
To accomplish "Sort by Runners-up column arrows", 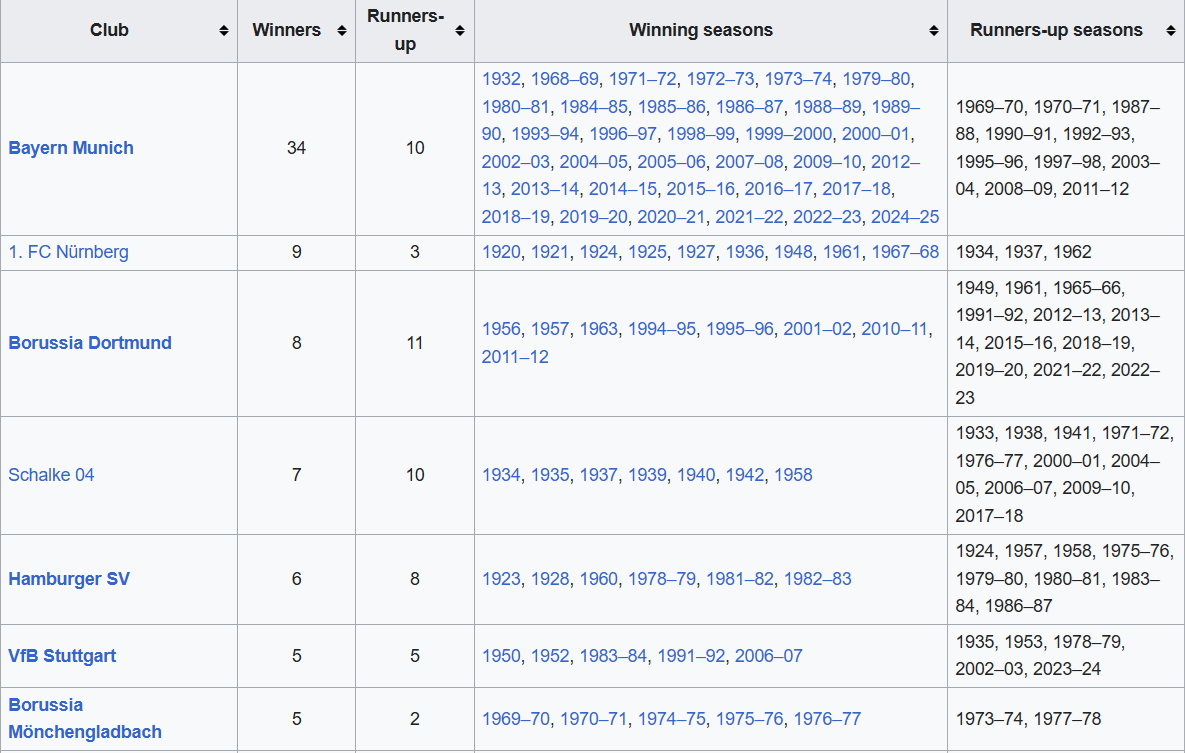I will (x=459, y=30).
